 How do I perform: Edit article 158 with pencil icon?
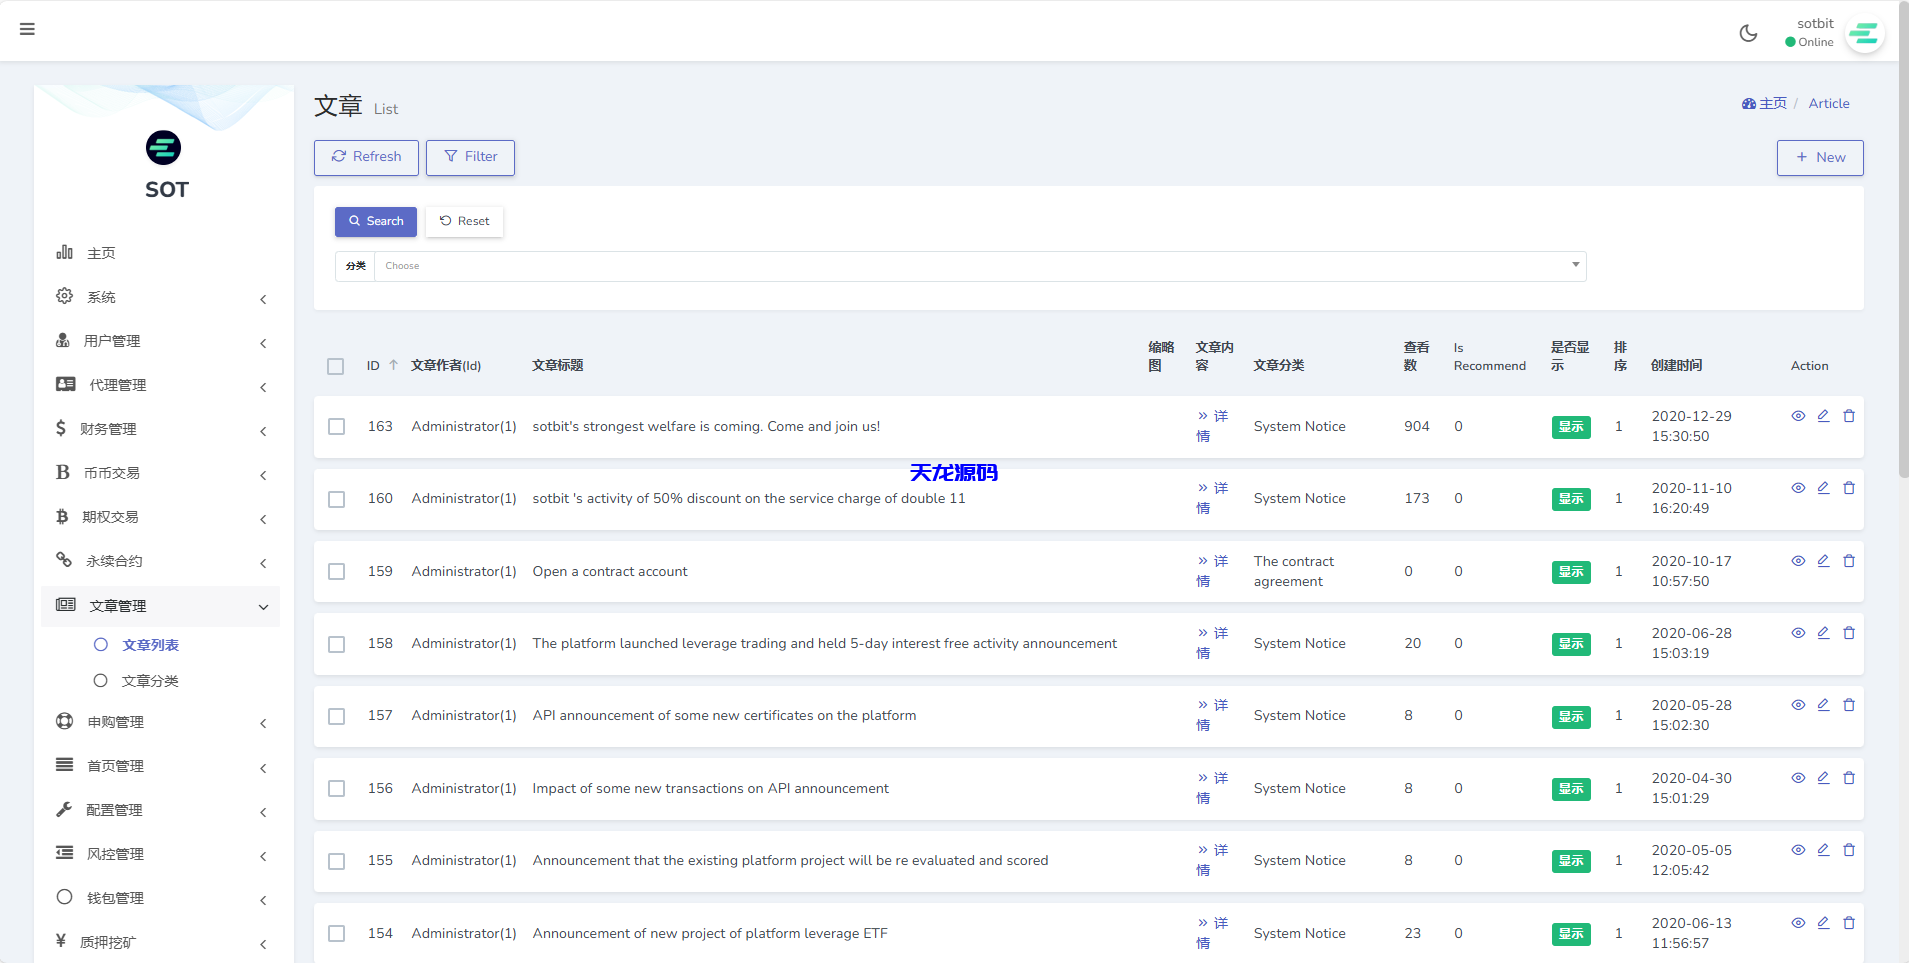tap(1823, 633)
